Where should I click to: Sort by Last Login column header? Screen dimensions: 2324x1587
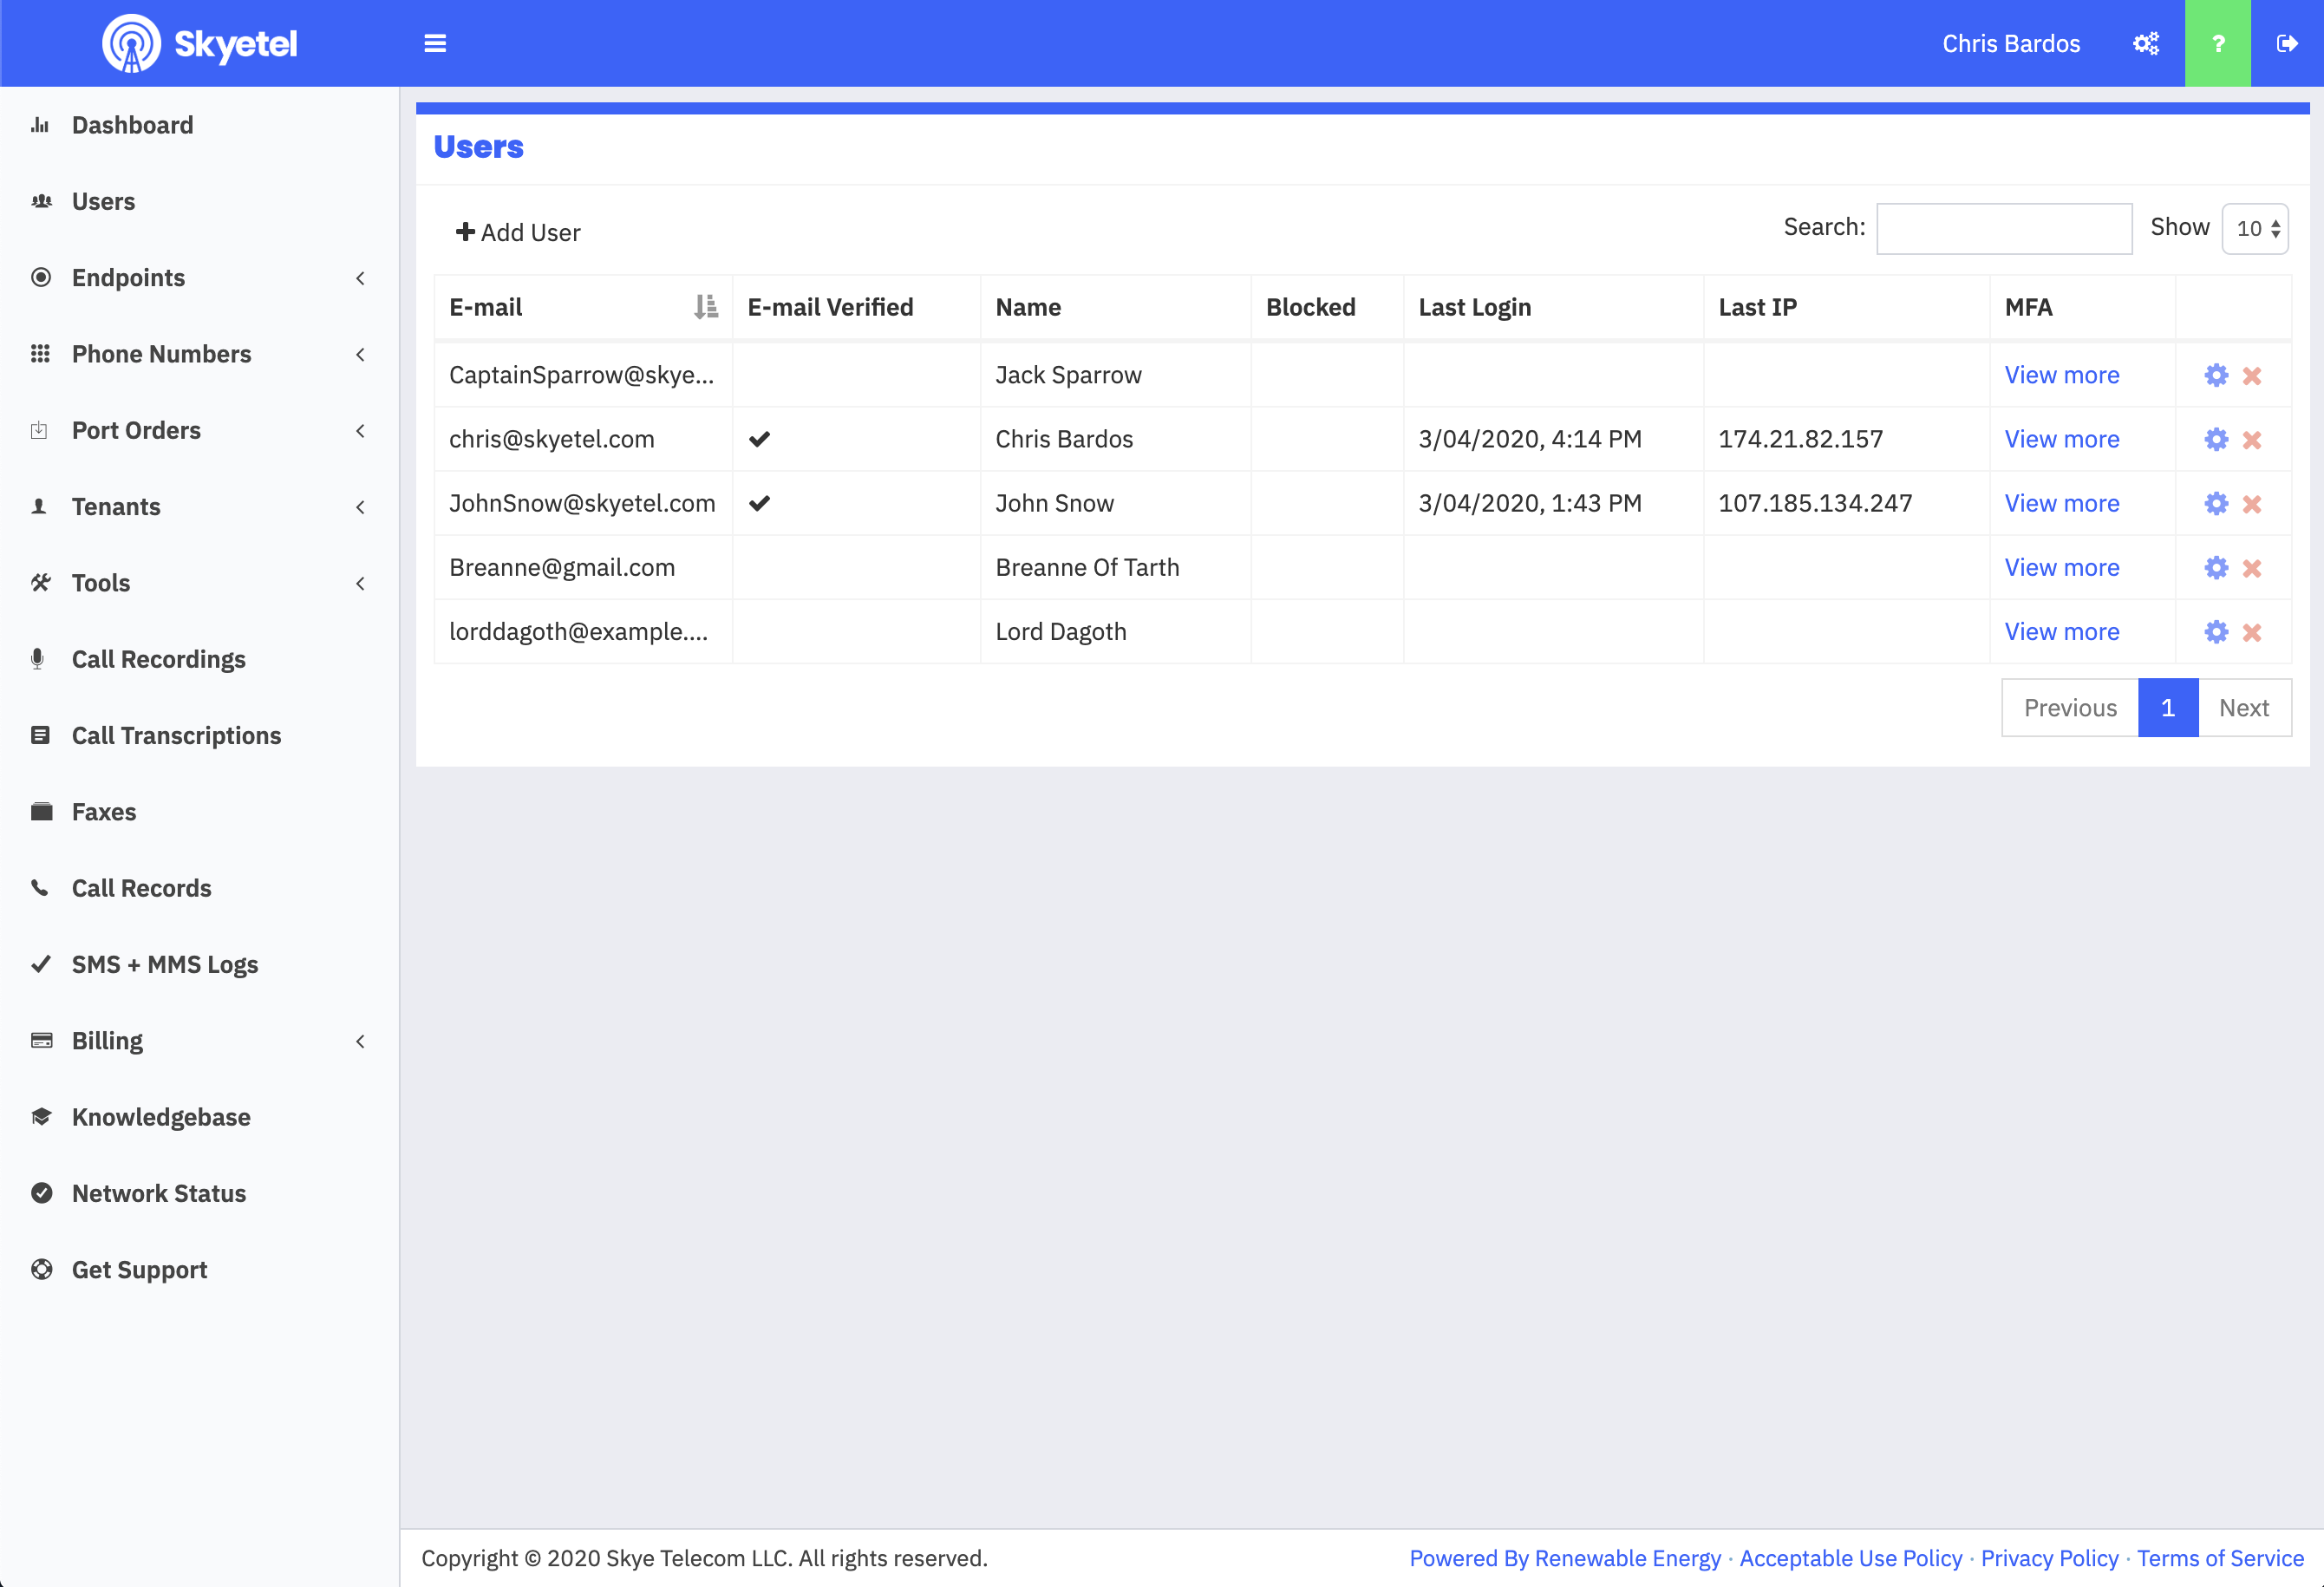(1553, 307)
